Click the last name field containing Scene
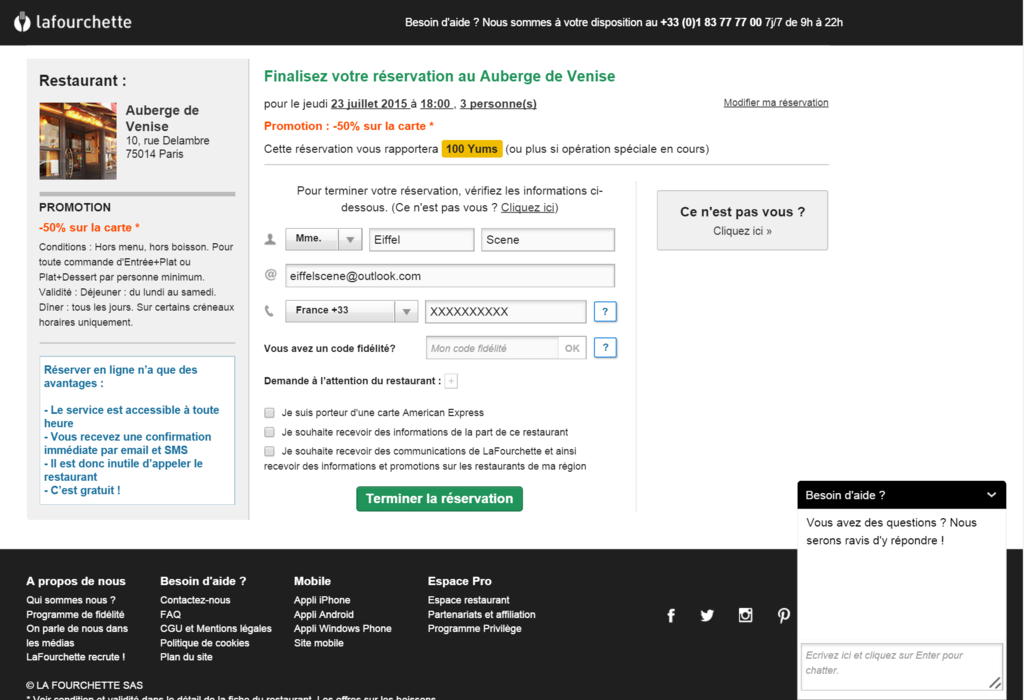The width and height of the screenshot is (1024, 700). (547, 240)
